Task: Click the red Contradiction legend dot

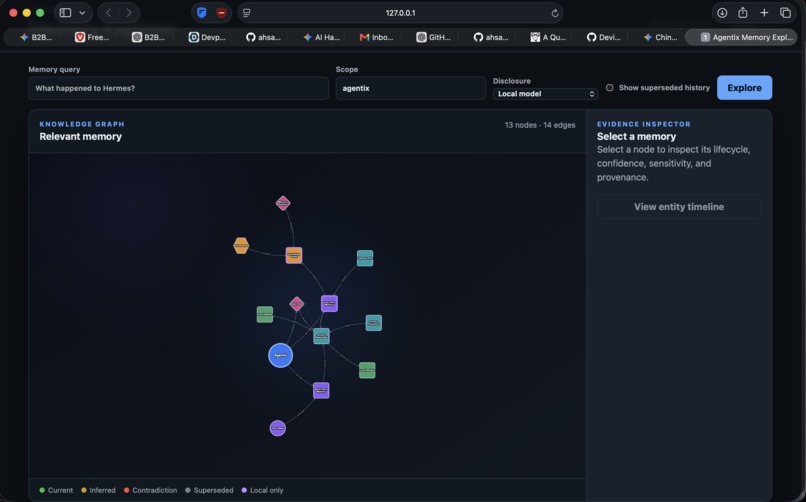Action: point(126,490)
